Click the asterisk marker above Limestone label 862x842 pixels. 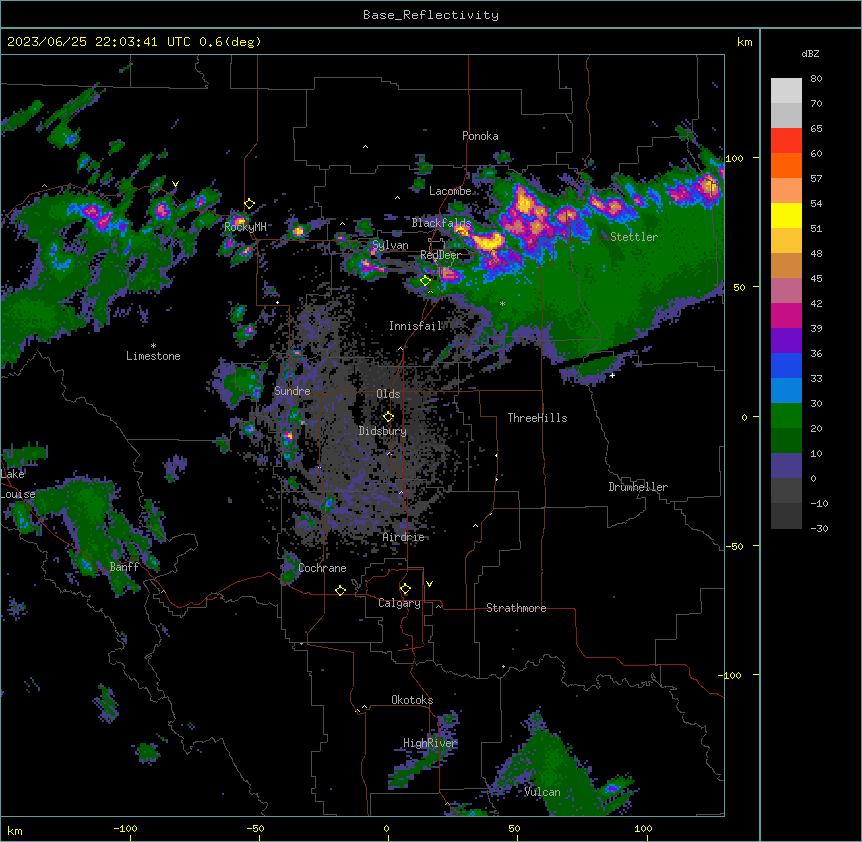(x=153, y=346)
